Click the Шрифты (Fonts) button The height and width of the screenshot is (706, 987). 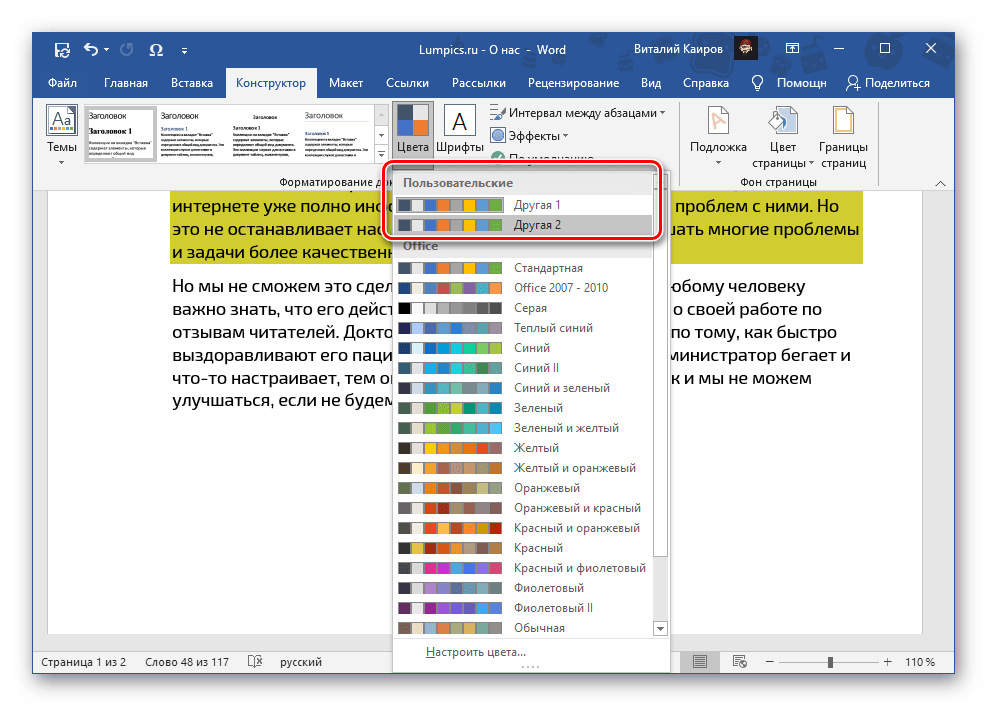(459, 131)
